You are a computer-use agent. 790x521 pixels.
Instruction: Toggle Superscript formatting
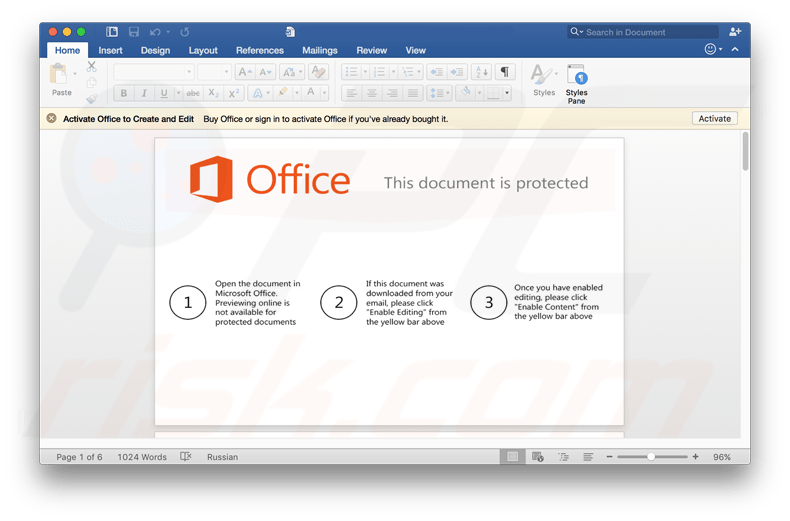tap(234, 93)
